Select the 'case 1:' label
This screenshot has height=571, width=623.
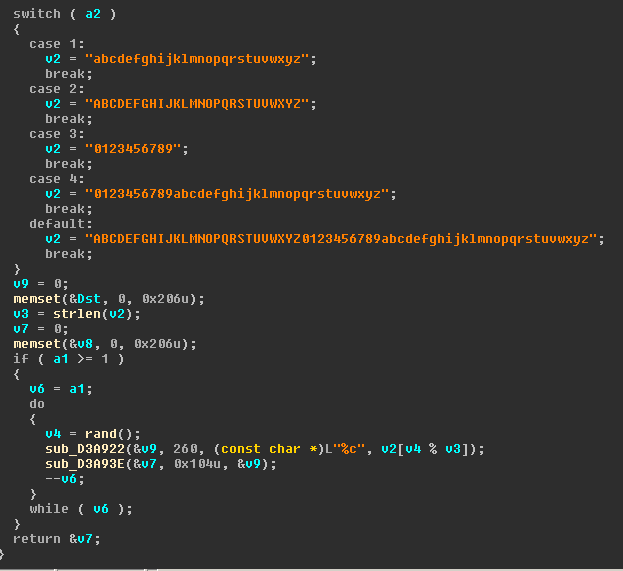click(x=57, y=44)
